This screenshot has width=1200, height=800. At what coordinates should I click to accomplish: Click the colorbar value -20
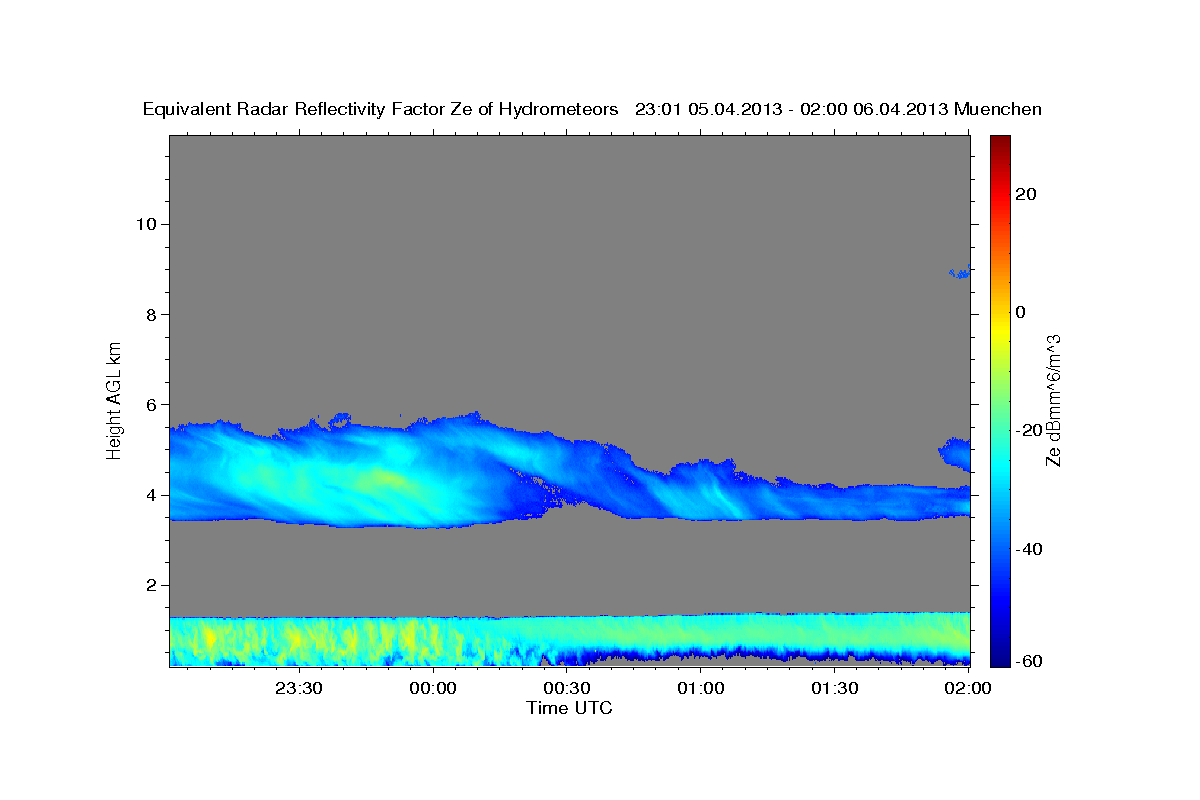(1028, 430)
